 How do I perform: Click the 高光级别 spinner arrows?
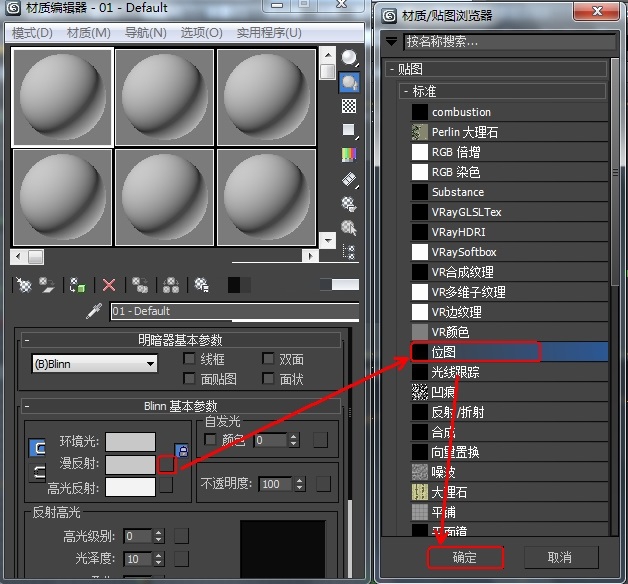[159, 536]
